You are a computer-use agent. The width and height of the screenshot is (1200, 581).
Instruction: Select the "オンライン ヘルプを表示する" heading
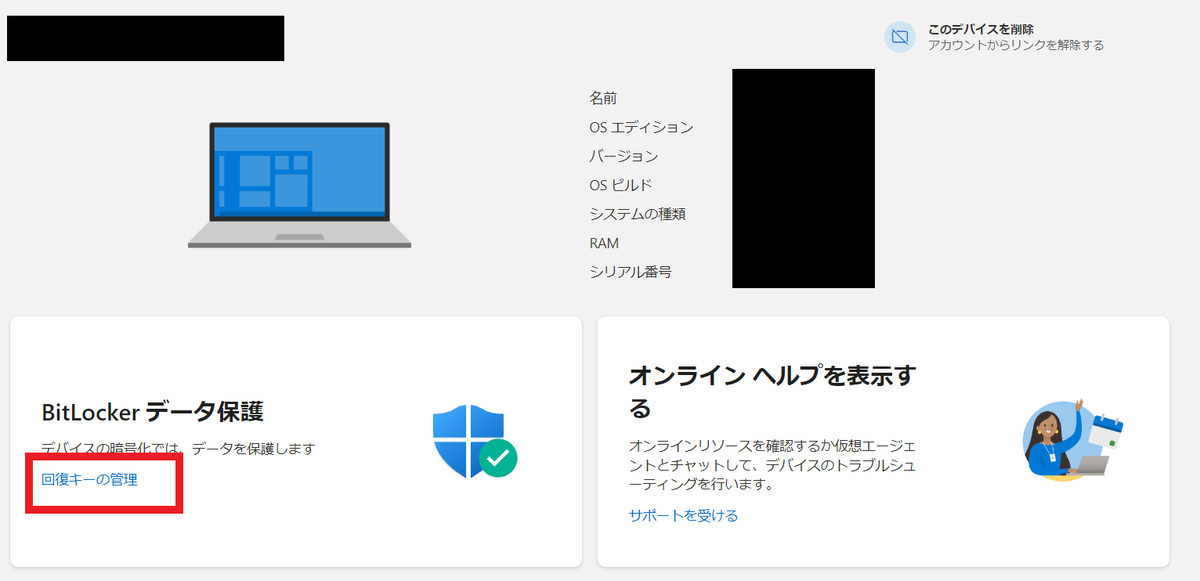(772, 391)
